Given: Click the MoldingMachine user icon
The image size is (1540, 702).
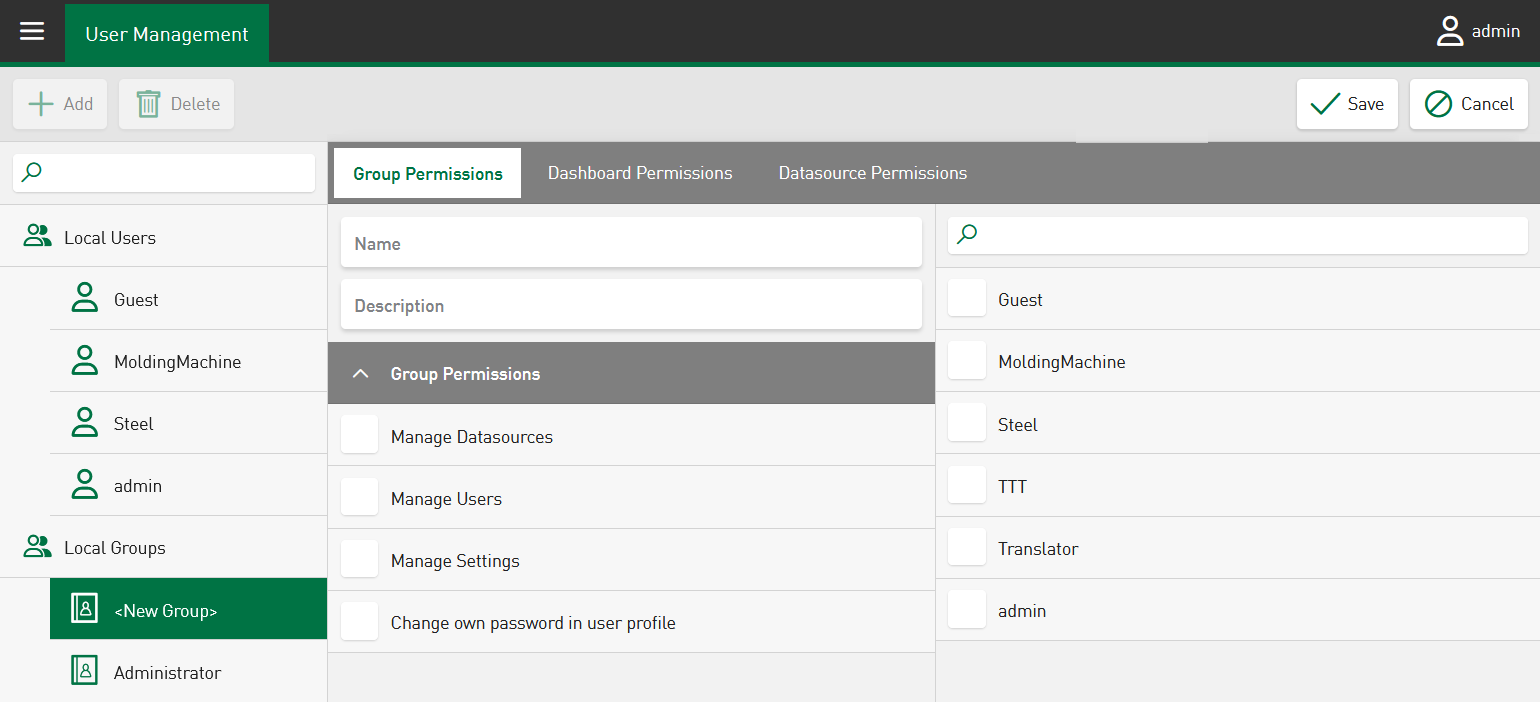Looking at the screenshot, I should click(85, 361).
